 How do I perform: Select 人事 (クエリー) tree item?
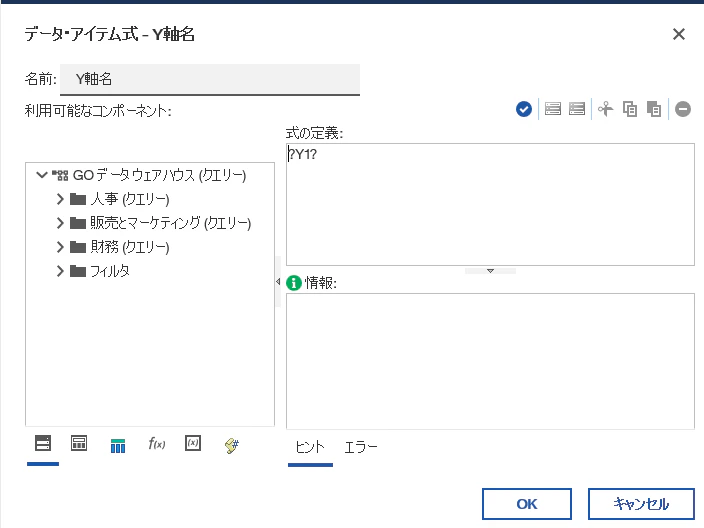click(130, 199)
